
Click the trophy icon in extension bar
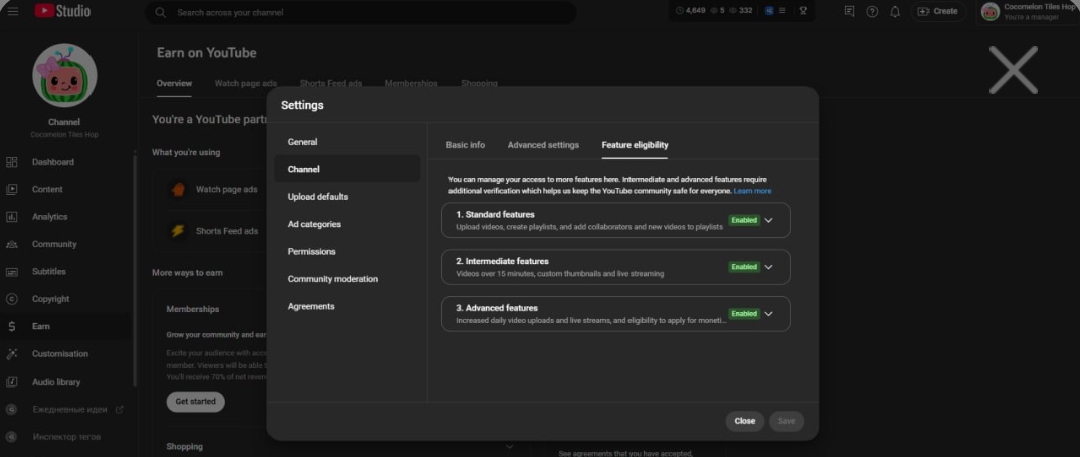[802, 11]
